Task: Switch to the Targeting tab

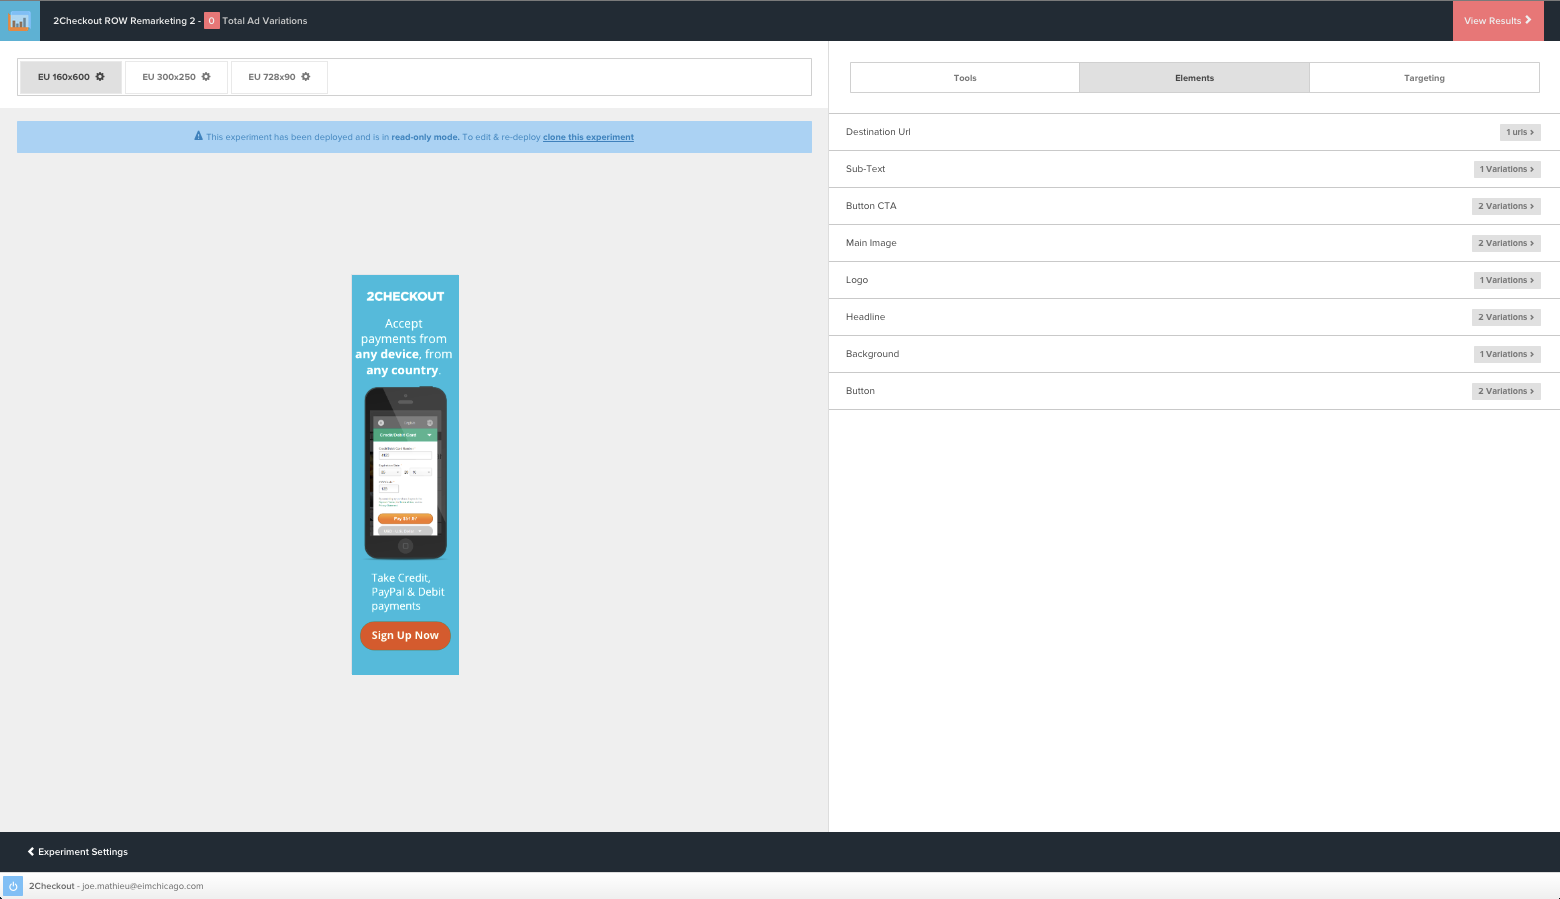Action: pos(1424,78)
